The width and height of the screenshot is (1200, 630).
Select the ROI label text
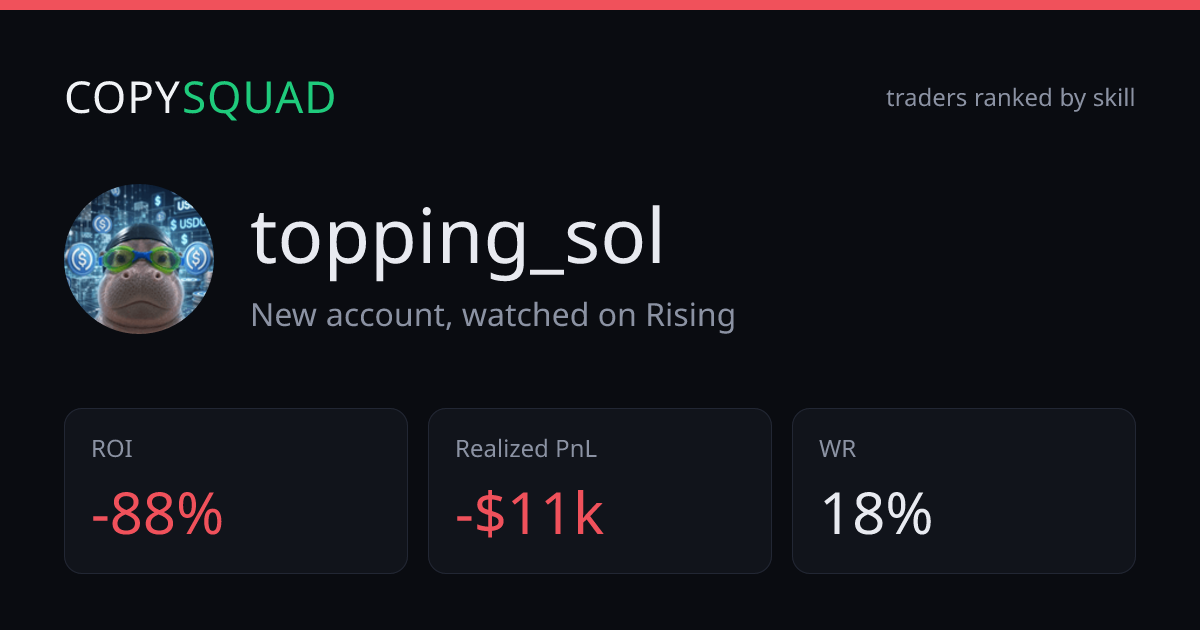tap(112, 449)
